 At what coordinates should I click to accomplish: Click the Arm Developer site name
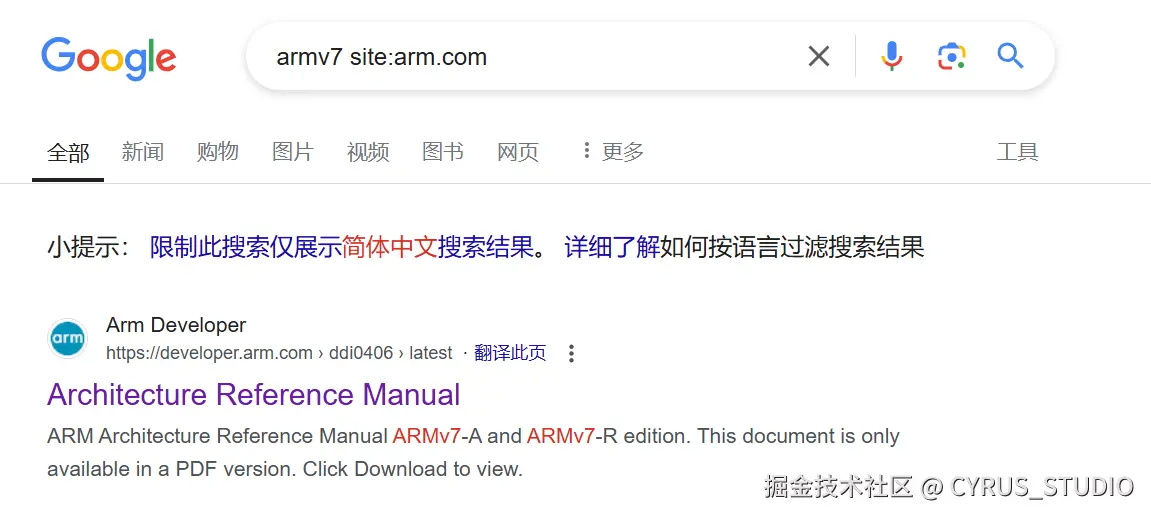176,325
